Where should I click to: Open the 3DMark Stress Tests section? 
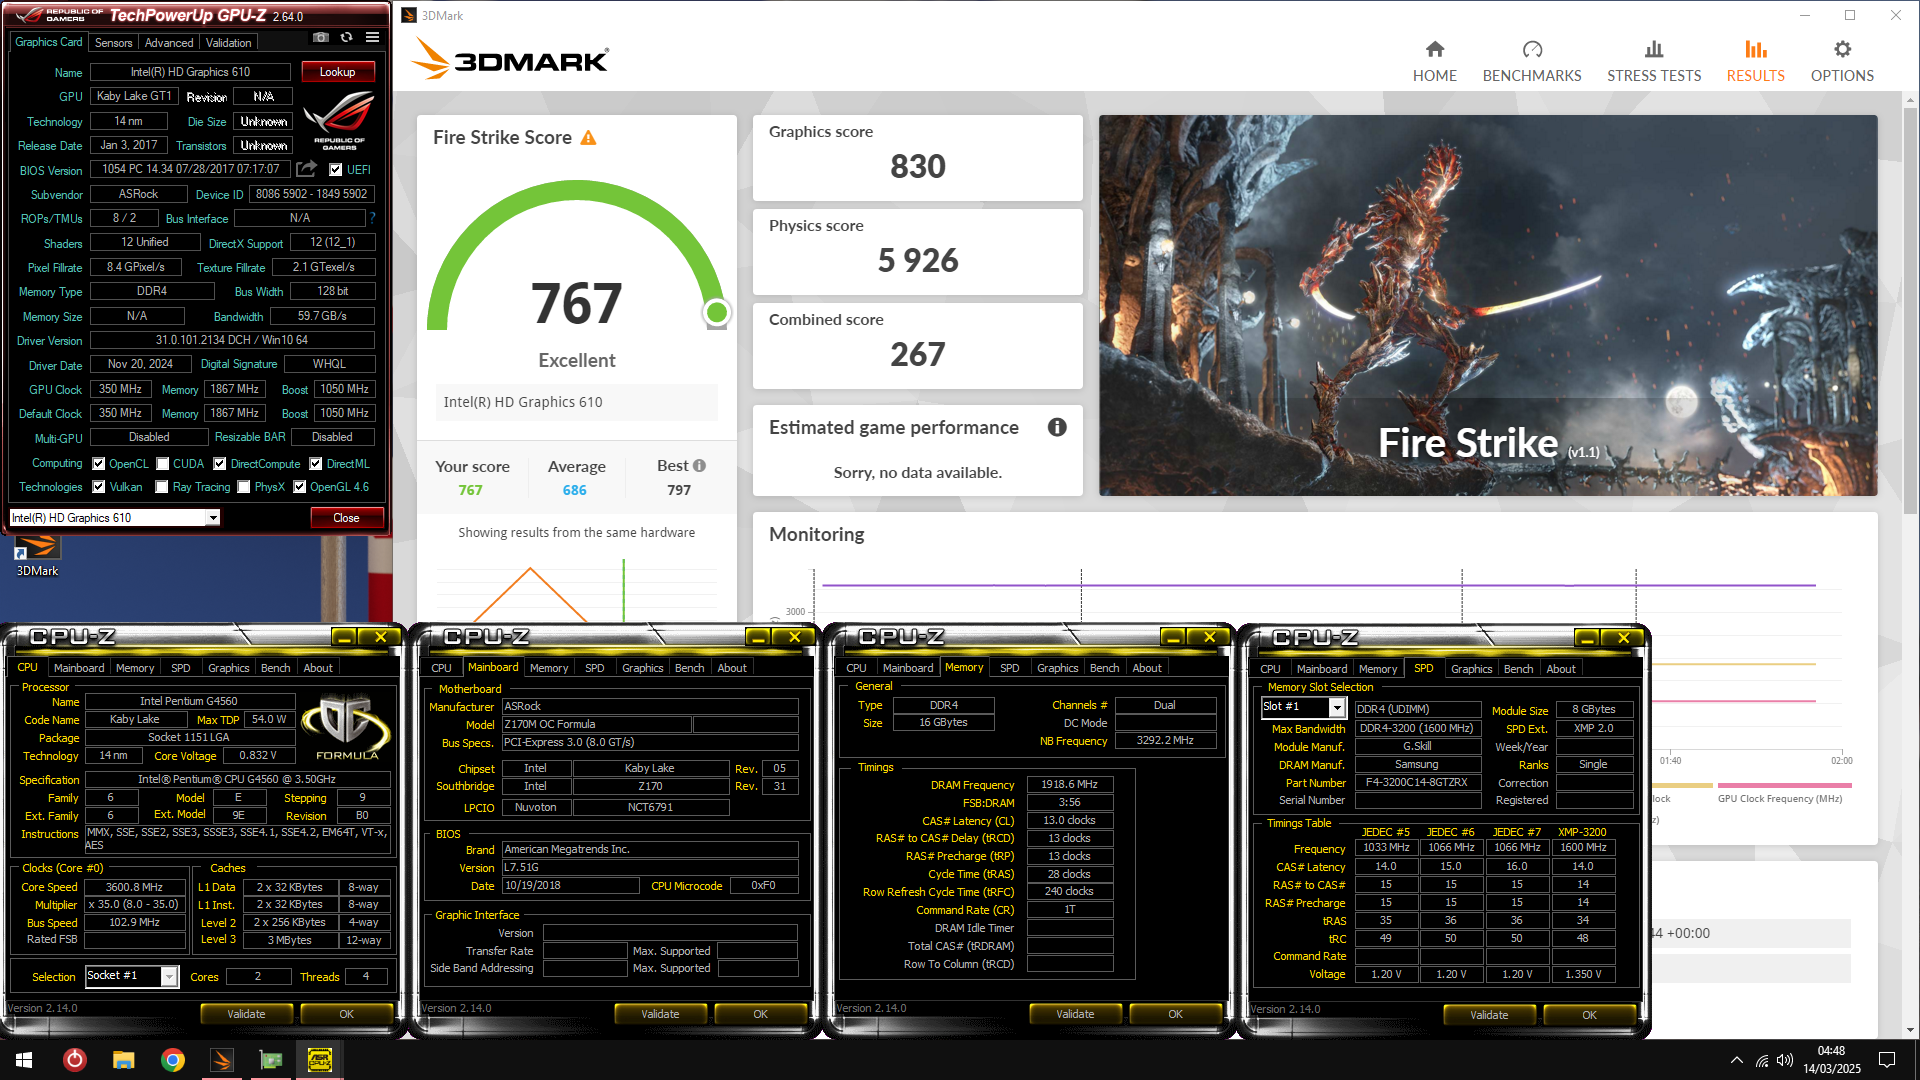tap(1654, 61)
